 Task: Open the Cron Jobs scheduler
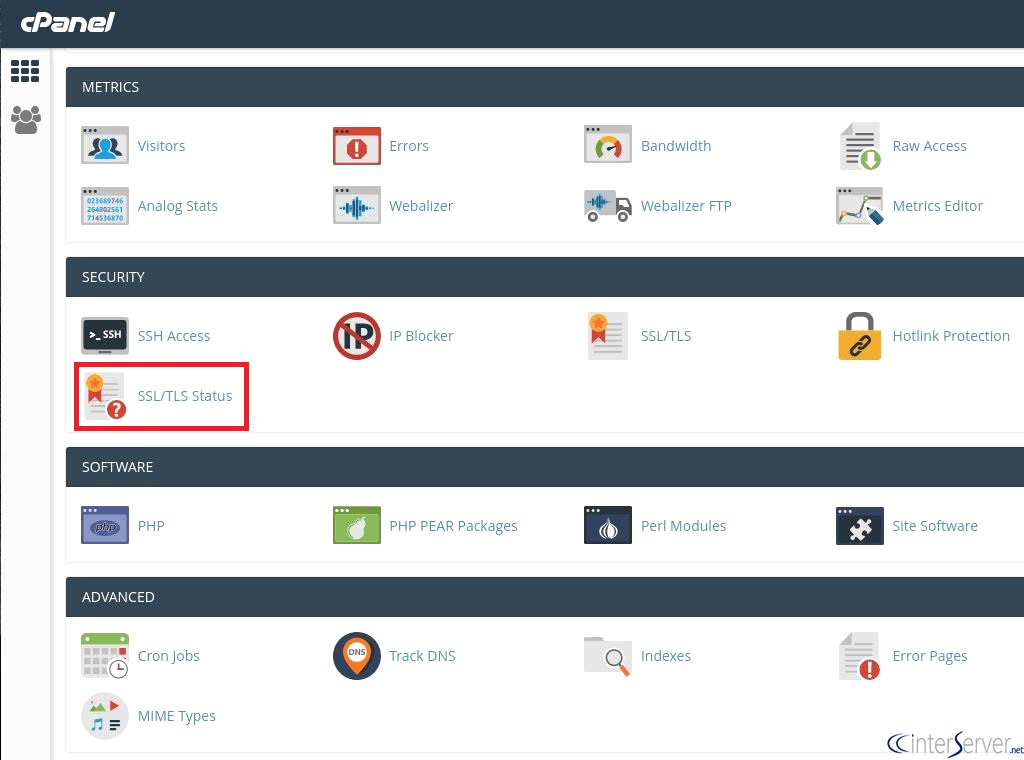105,655
